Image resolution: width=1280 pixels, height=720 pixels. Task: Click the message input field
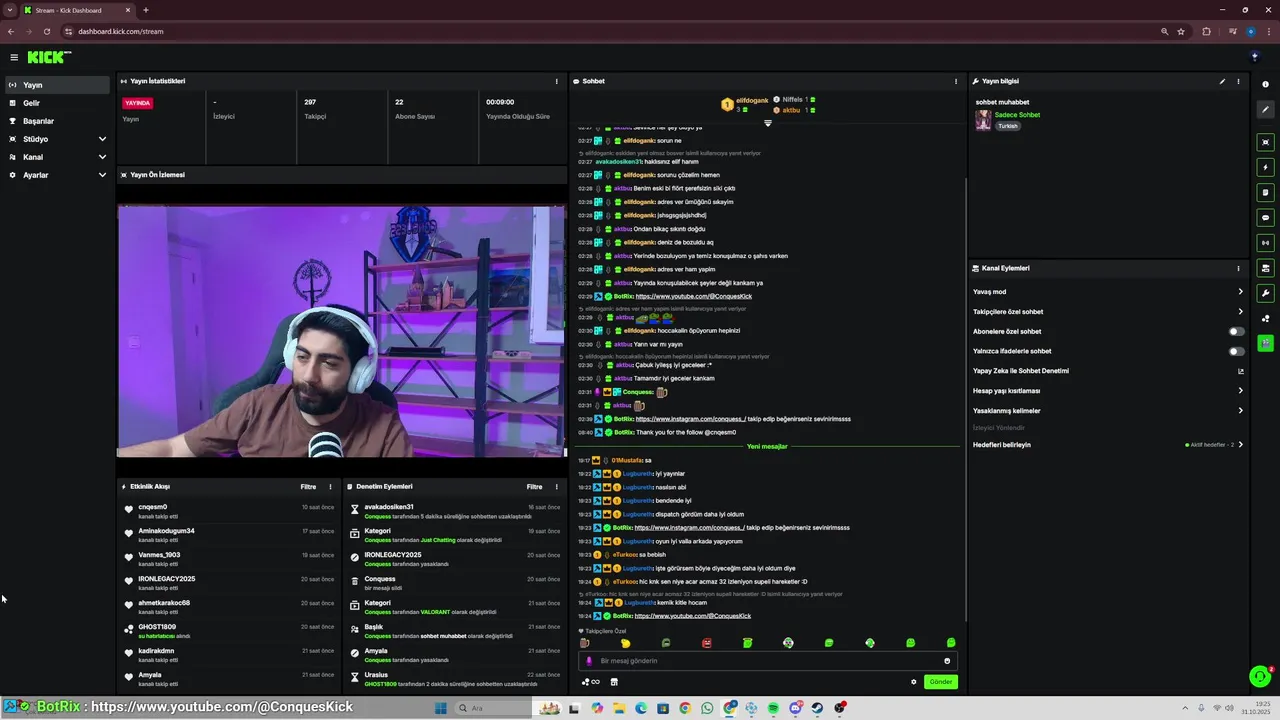coord(768,660)
